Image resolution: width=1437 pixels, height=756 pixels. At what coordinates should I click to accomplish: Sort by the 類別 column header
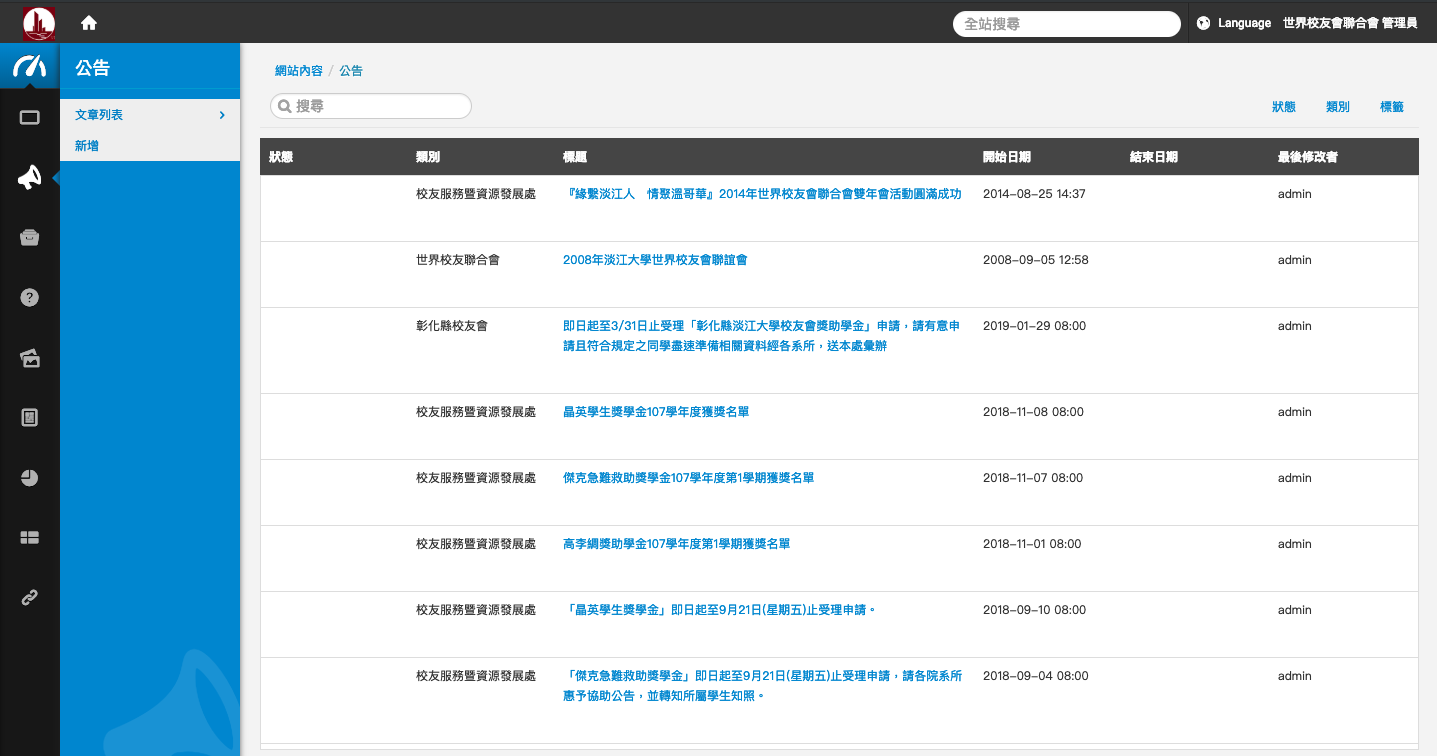pyautogui.click(x=428, y=157)
